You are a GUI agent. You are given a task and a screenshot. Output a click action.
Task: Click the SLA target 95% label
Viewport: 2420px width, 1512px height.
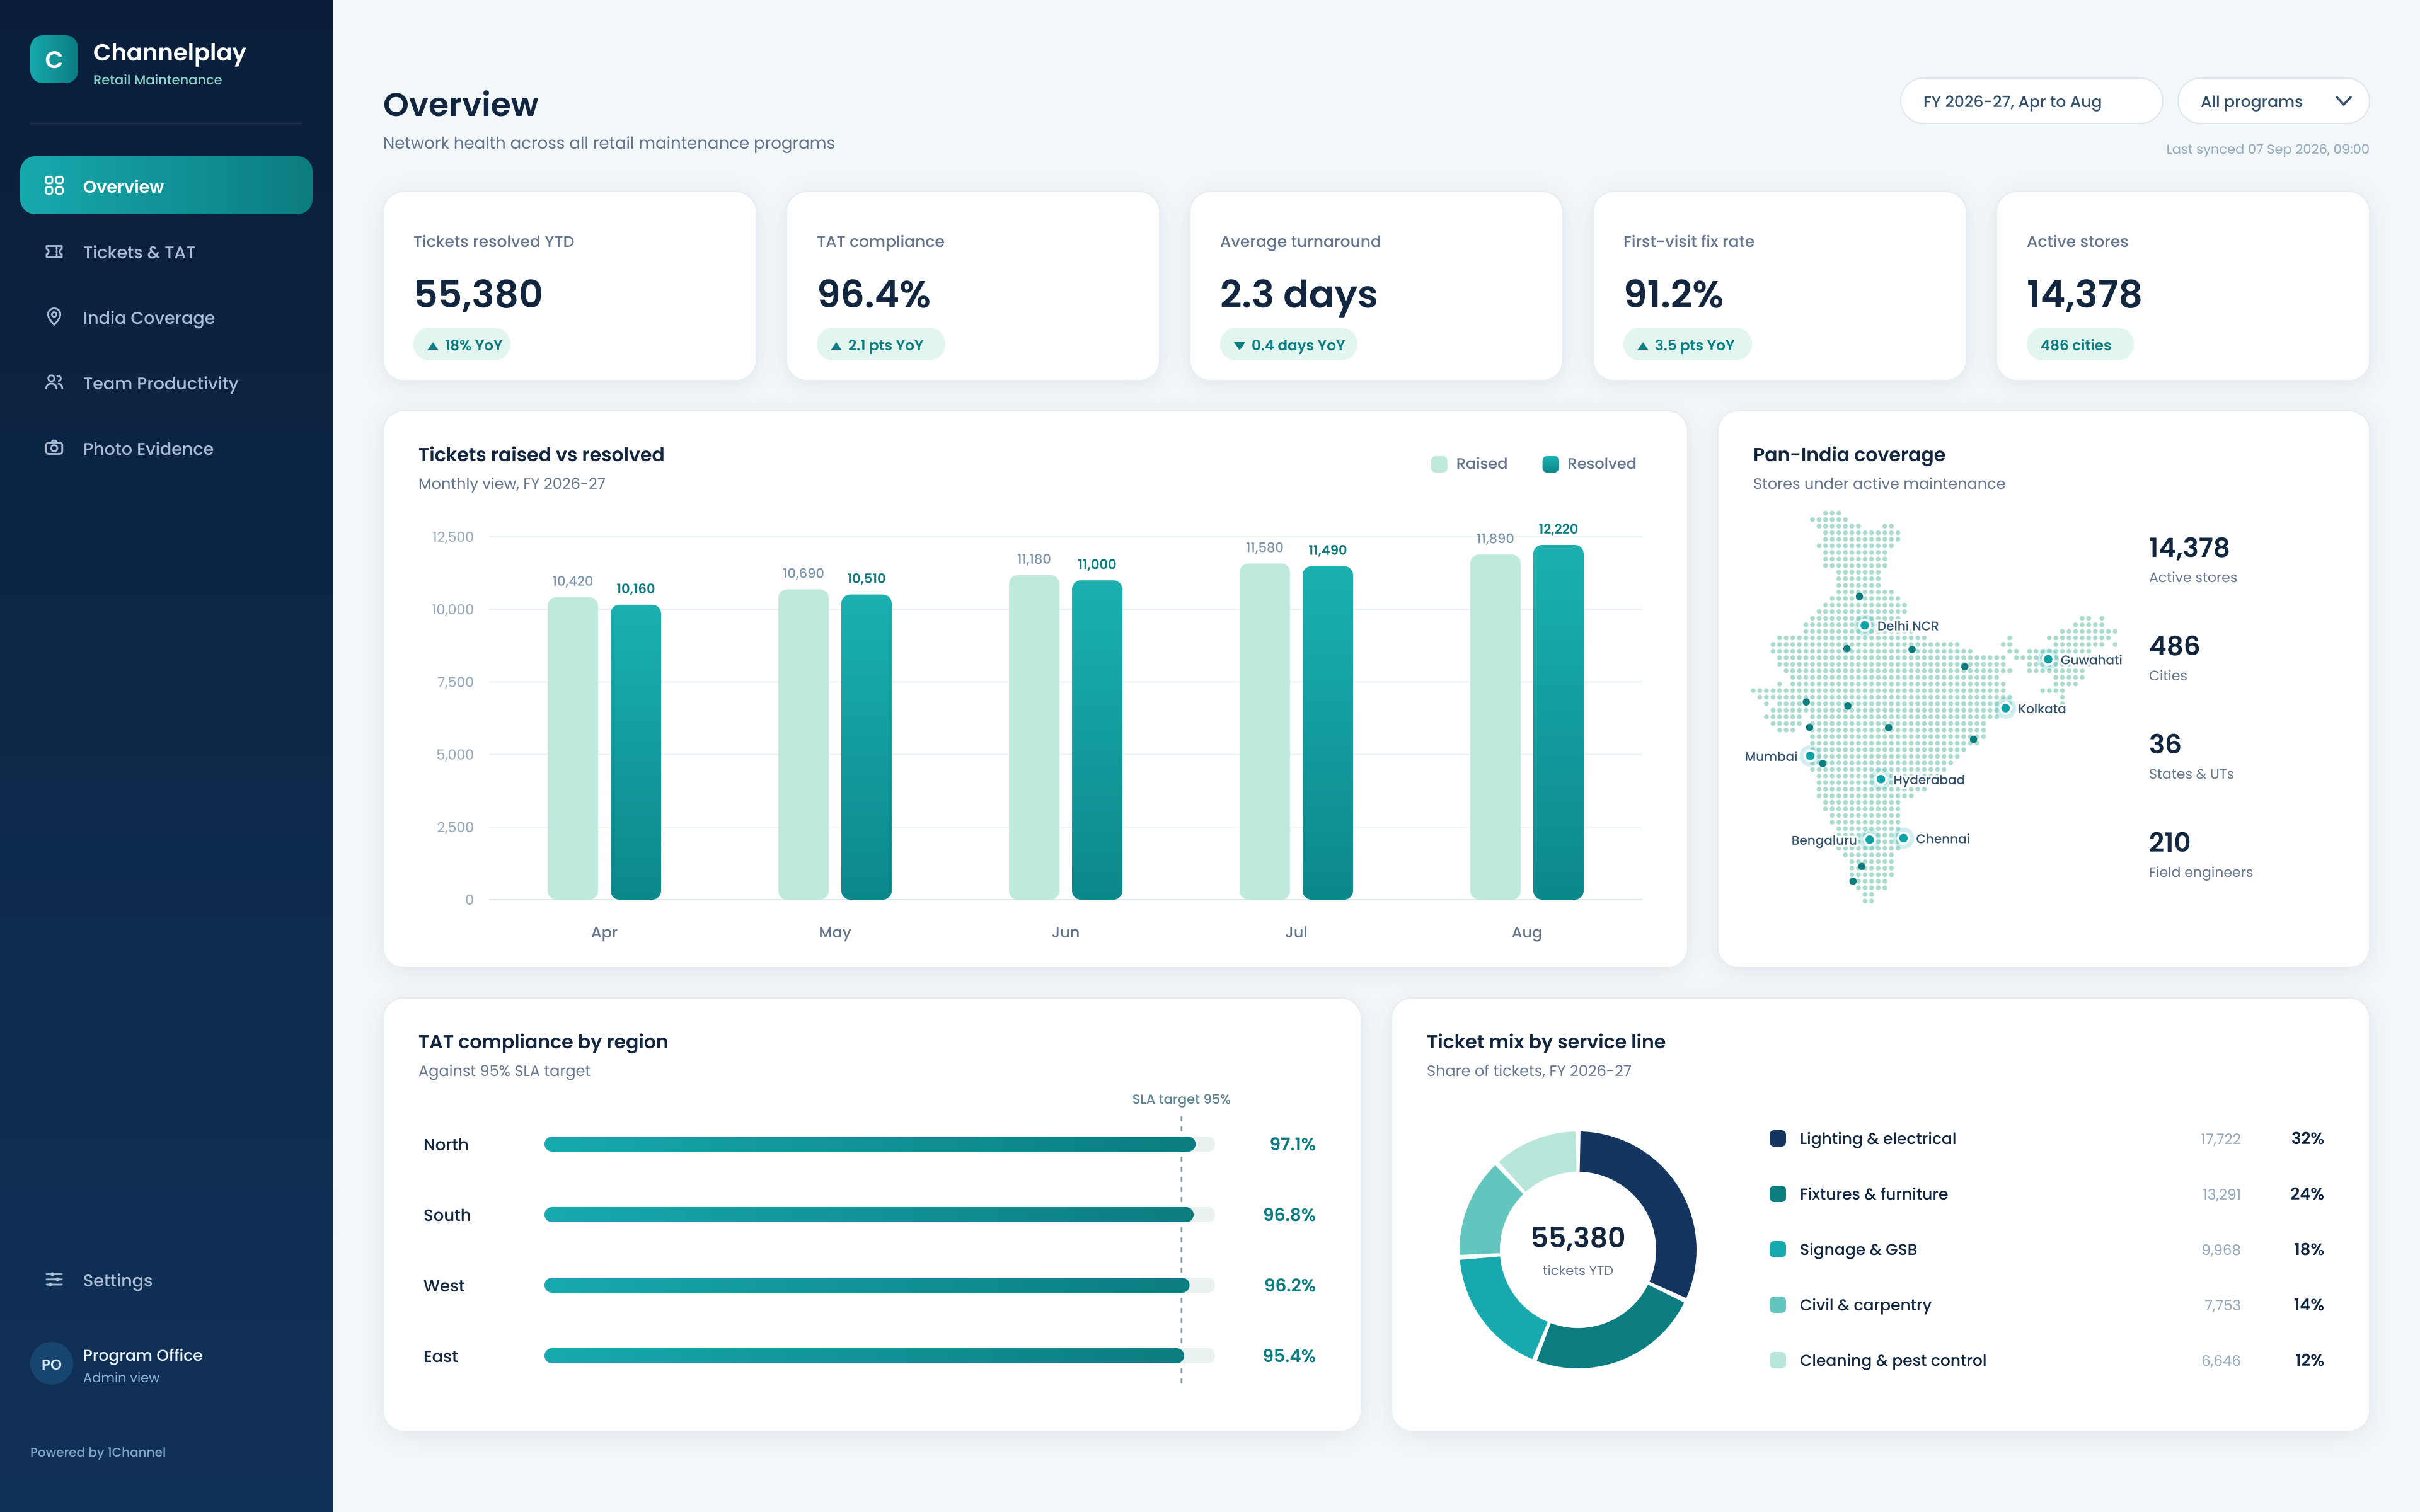[1181, 1099]
